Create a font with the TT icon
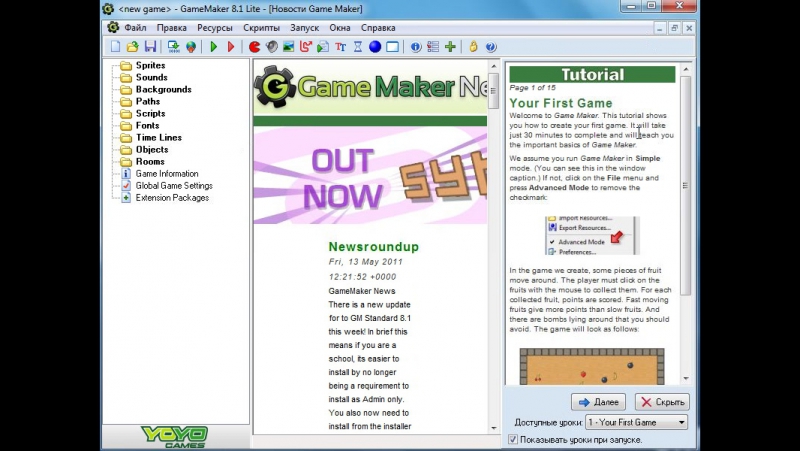Image resolution: width=800 pixels, height=451 pixels. [x=341, y=47]
